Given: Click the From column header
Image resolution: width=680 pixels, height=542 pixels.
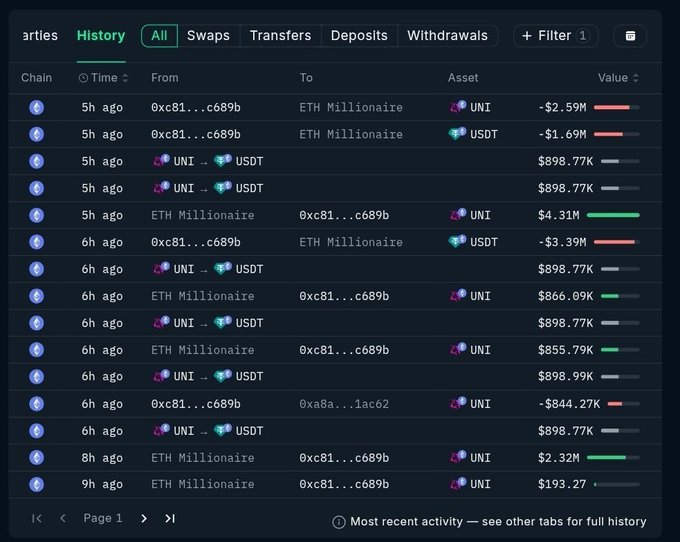Looking at the screenshot, I should [164, 78].
